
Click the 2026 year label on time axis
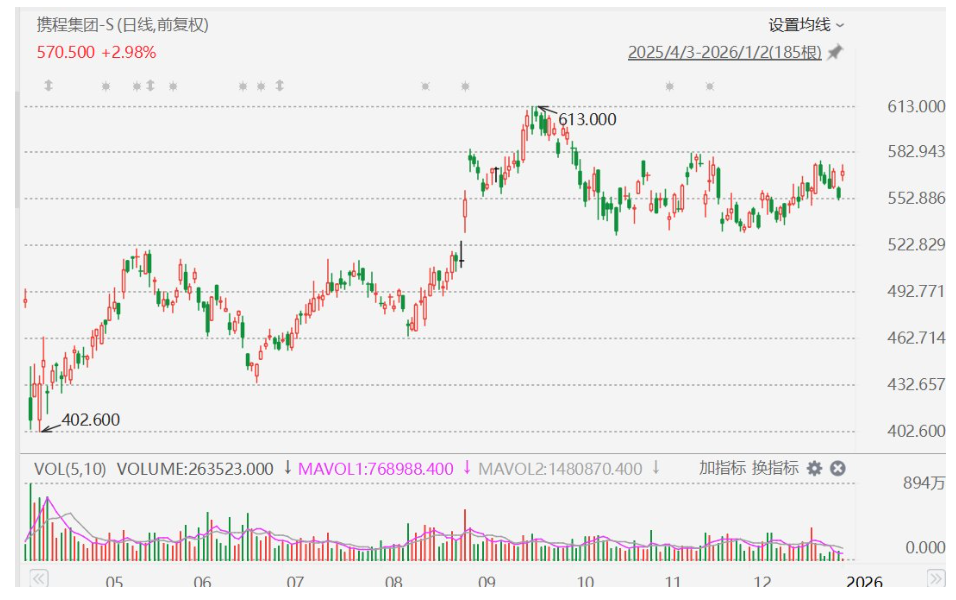[x=863, y=582]
